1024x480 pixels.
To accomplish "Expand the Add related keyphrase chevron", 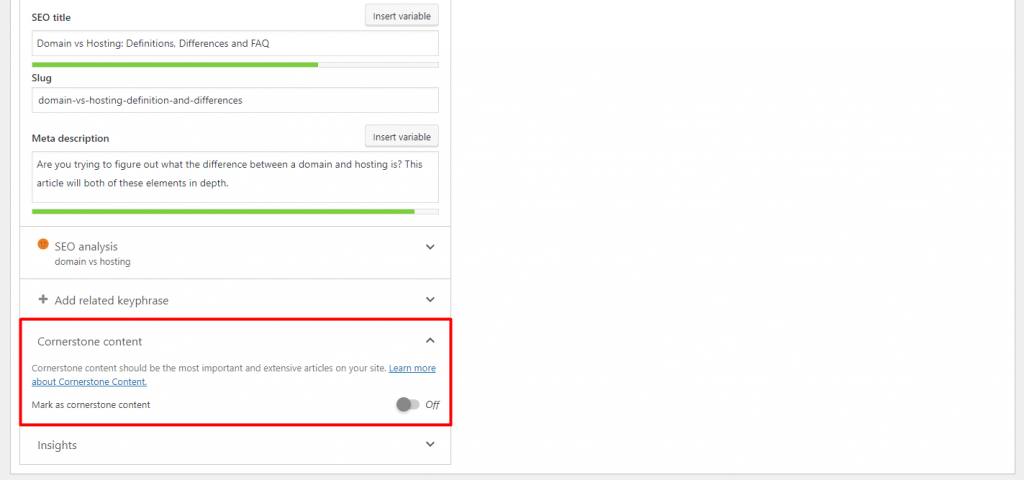I will tap(430, 300).
